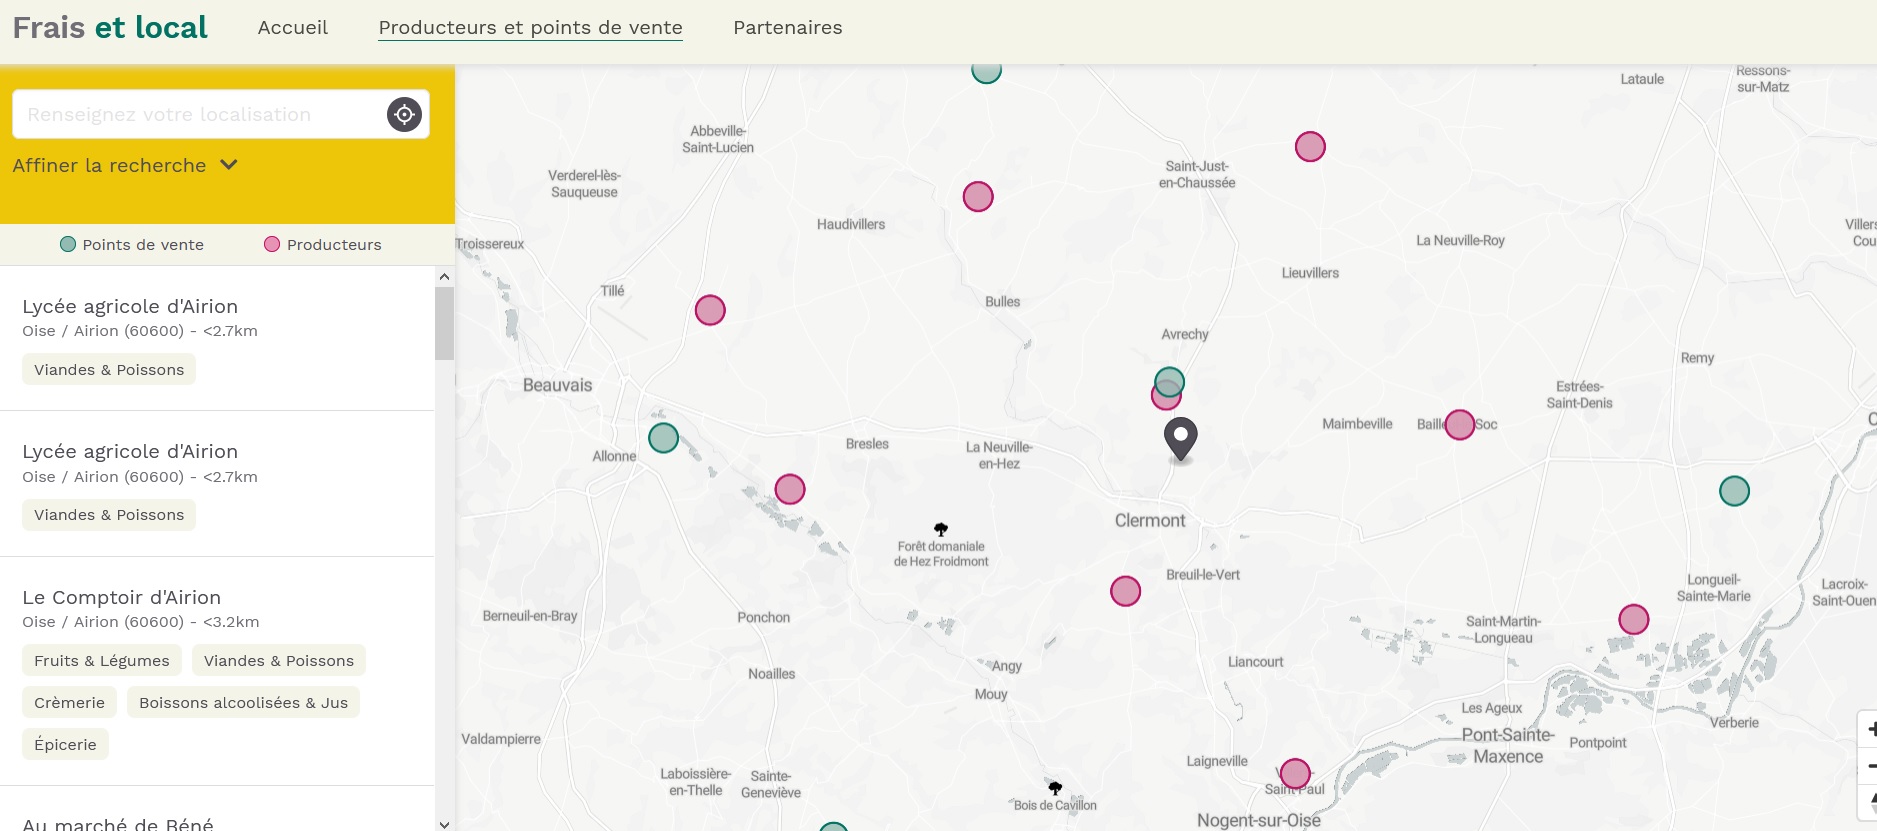Select the Crèmerie category tag
1877x831 pixels.
coord(69,703)
